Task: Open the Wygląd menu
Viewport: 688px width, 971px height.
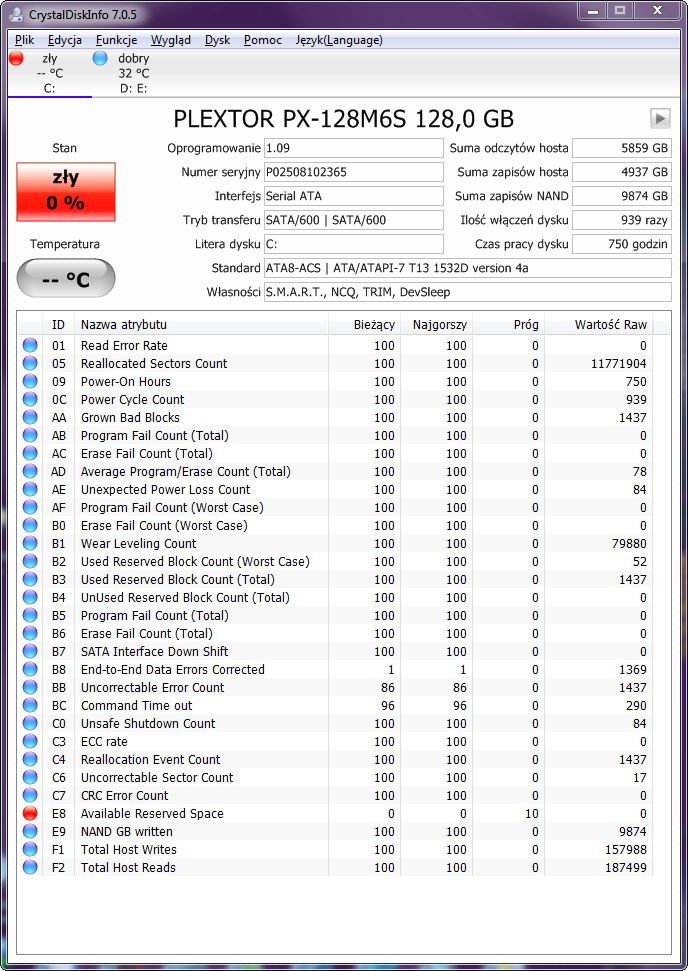Action: [171, 40]
